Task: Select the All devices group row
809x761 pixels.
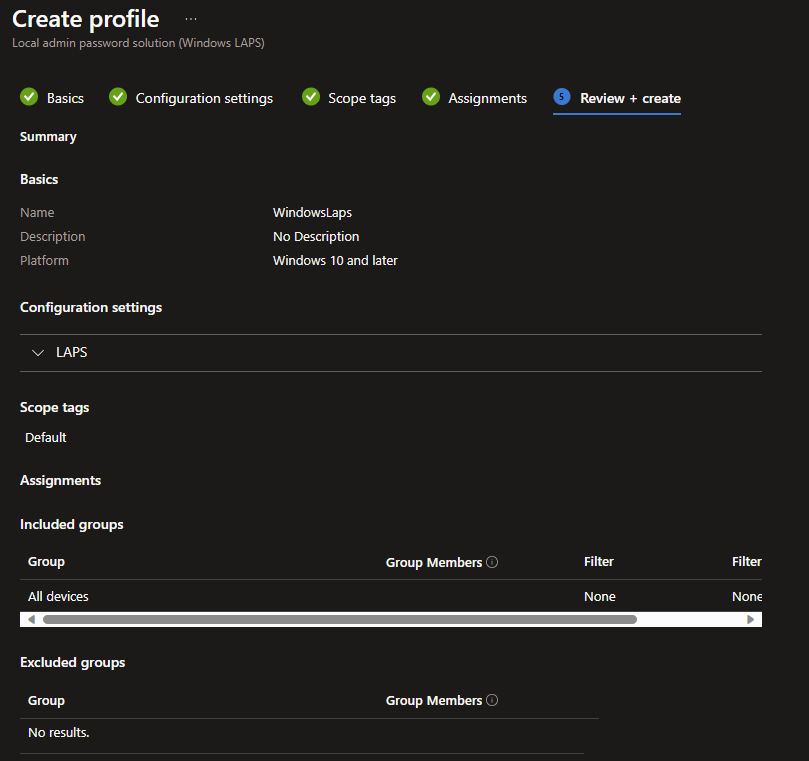Action: [x=58, y=596]
